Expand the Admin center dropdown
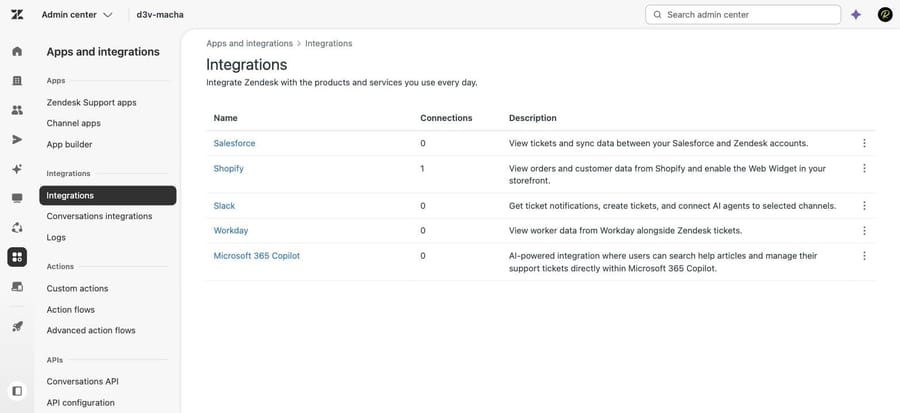This screenshot has width=900, height=413. (77, 15)
